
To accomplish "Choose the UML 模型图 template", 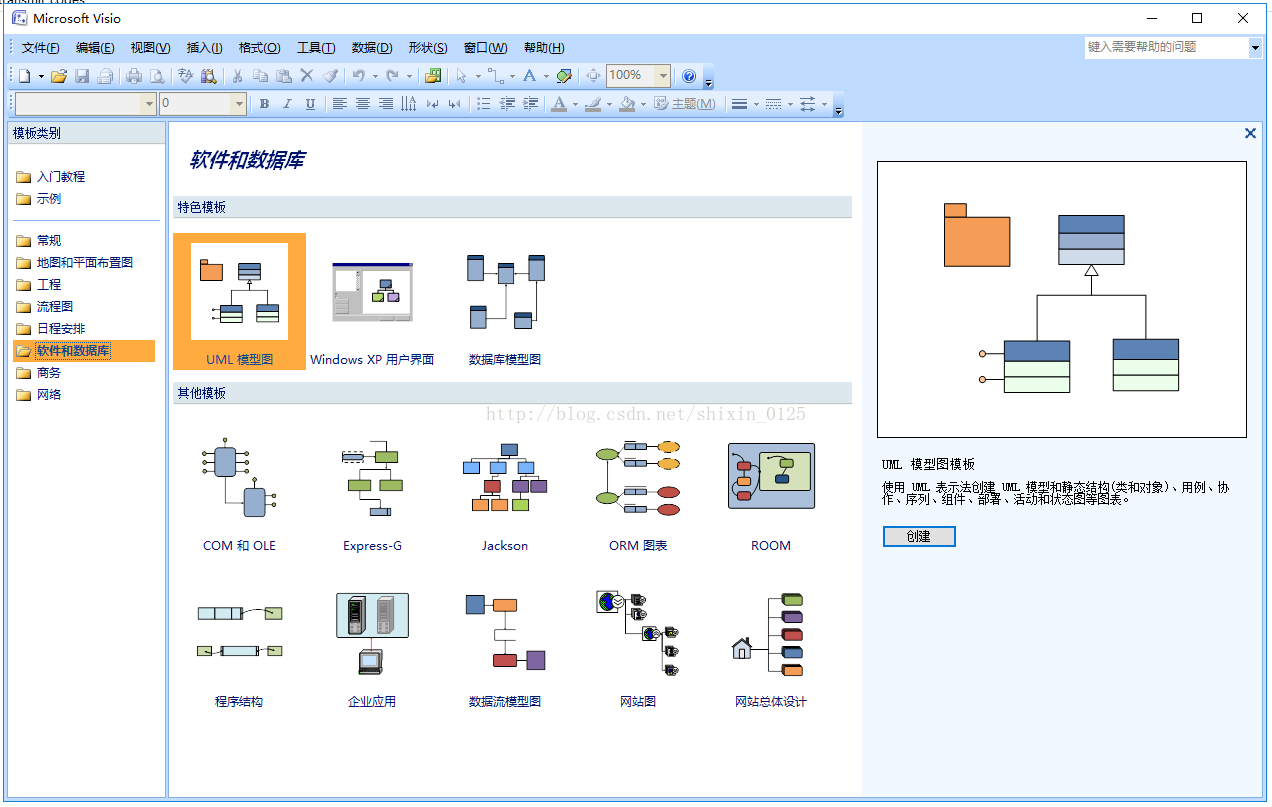I will pos(240,302).
